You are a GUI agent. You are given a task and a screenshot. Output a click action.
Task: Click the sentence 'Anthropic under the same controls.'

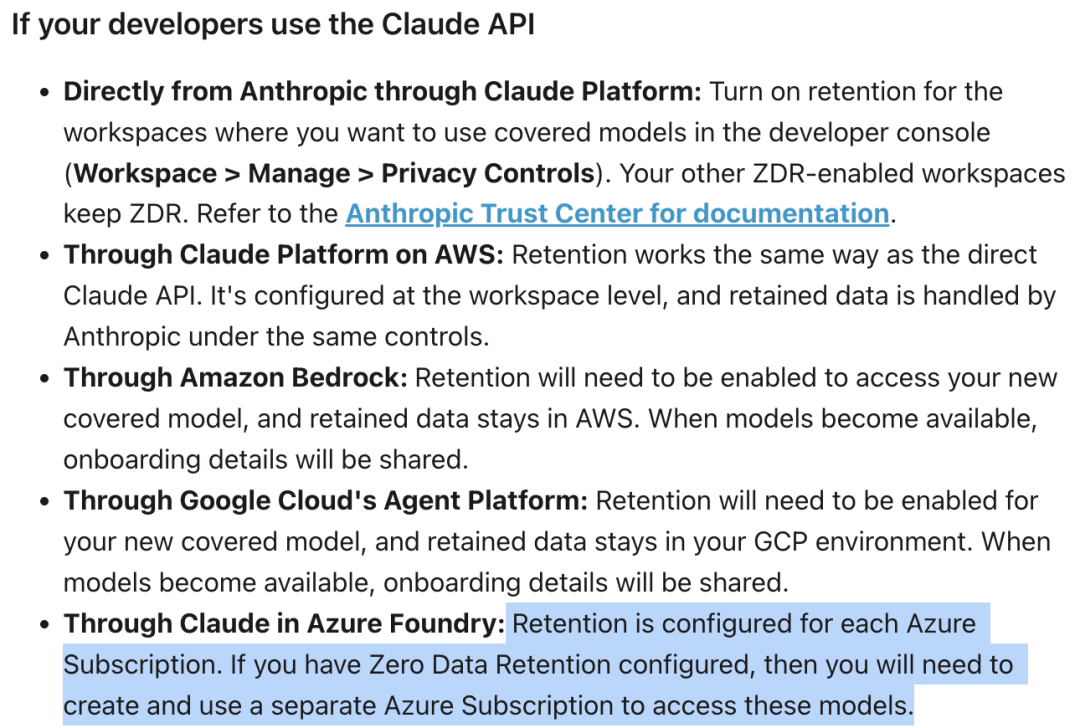276,337
